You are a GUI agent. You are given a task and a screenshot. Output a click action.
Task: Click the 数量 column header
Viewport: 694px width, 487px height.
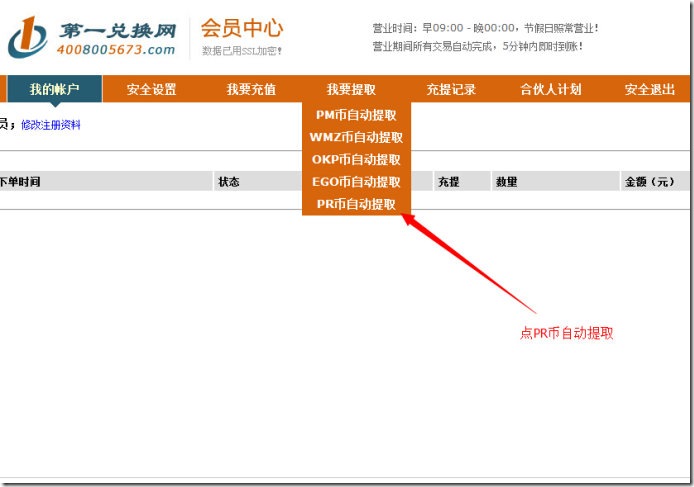507,182
